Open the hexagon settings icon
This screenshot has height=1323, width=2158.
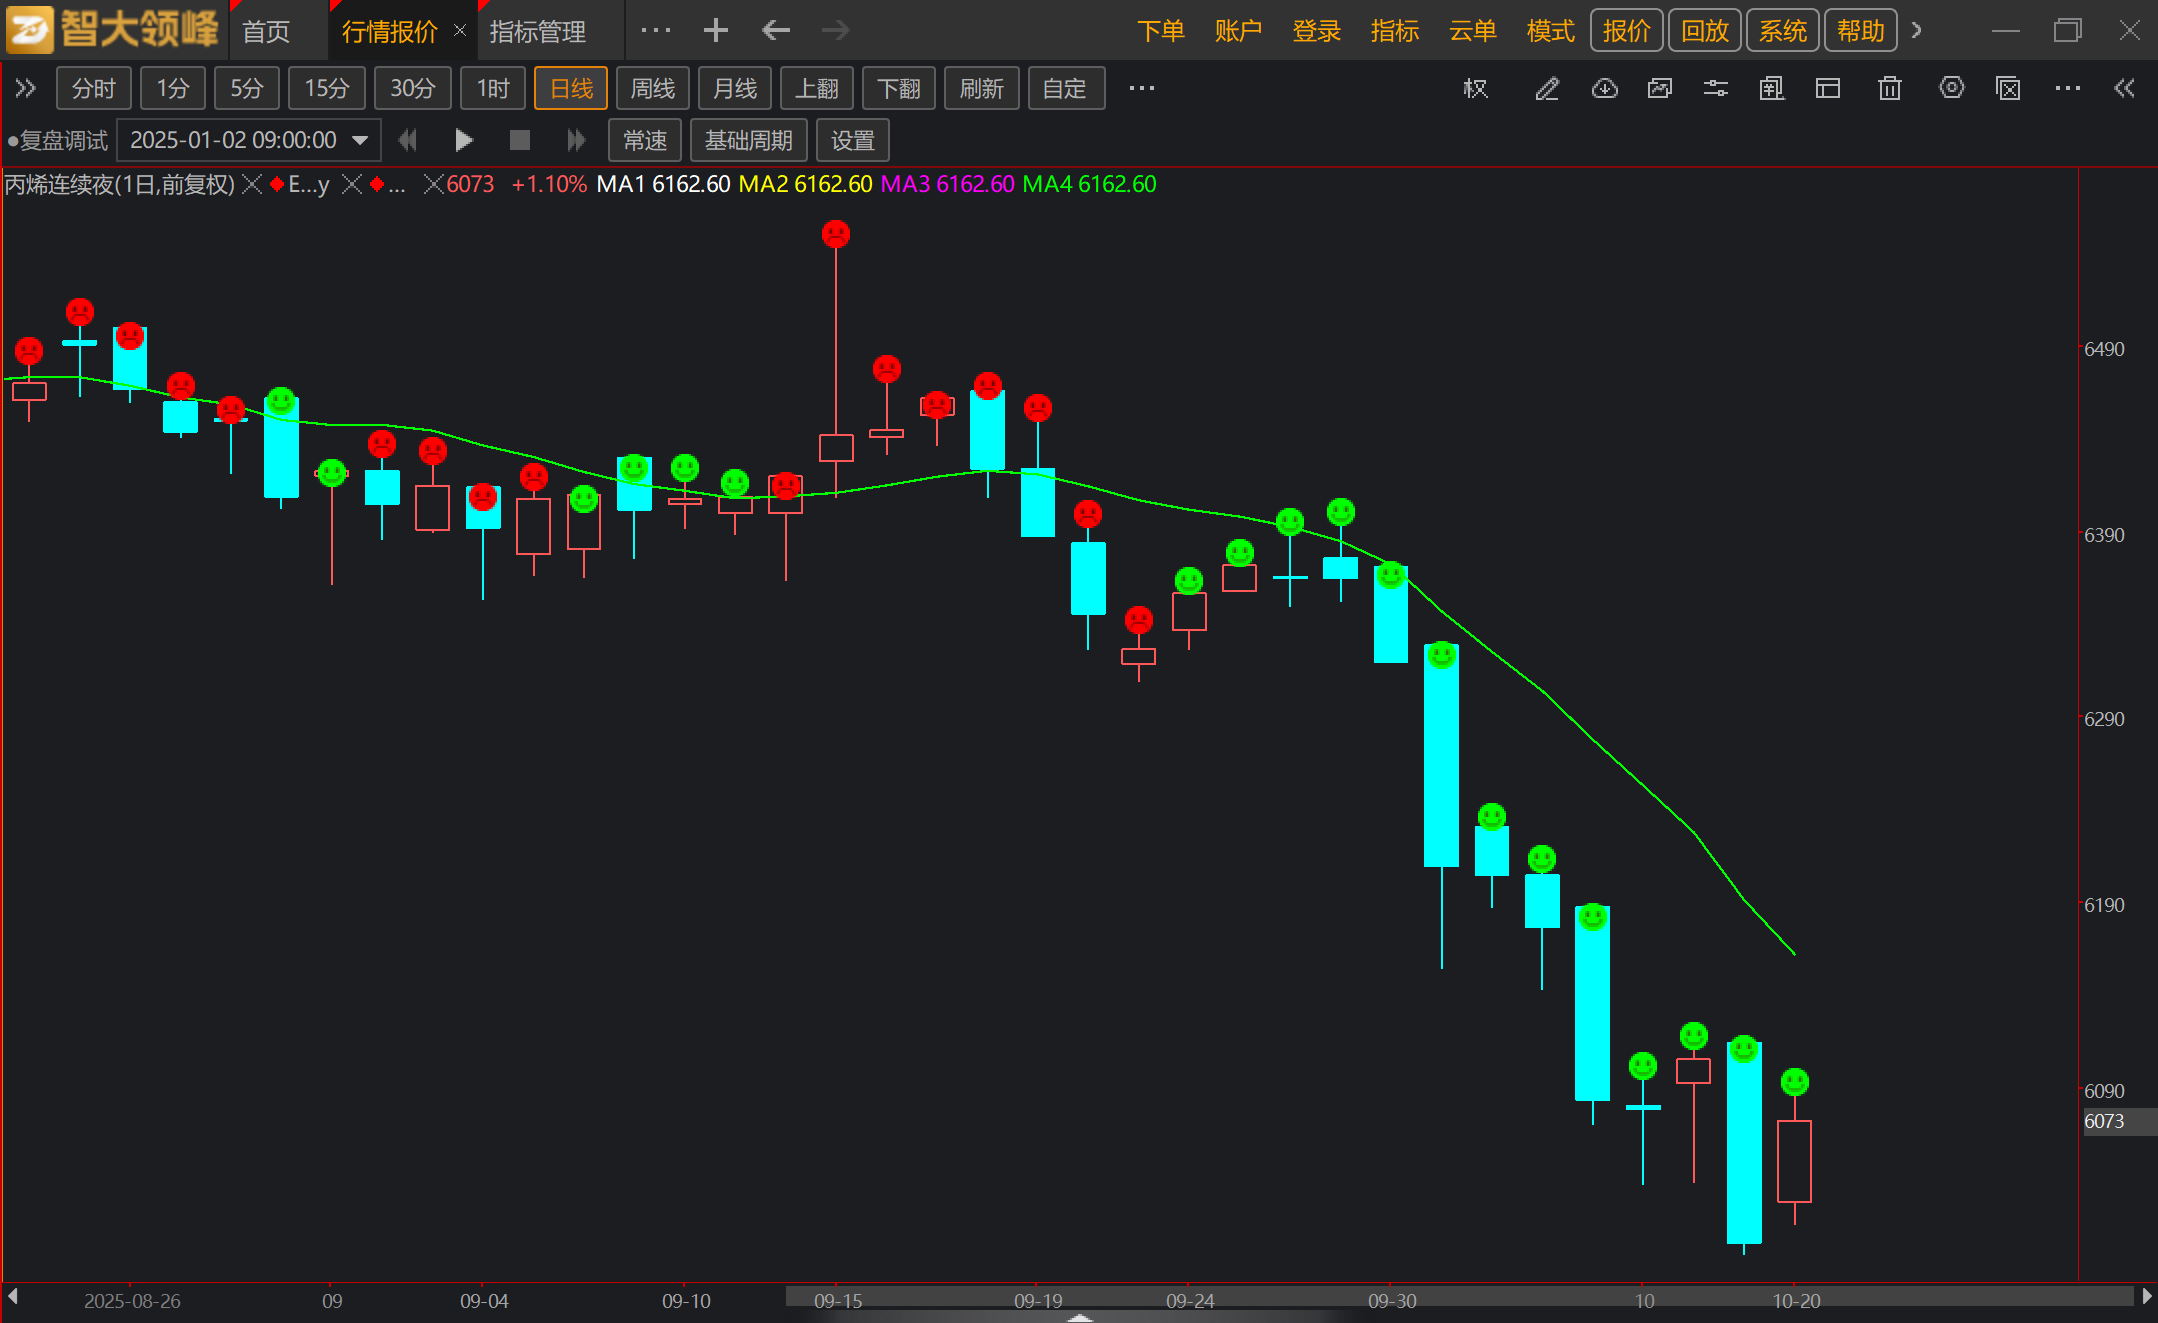tap(1951, 89)
